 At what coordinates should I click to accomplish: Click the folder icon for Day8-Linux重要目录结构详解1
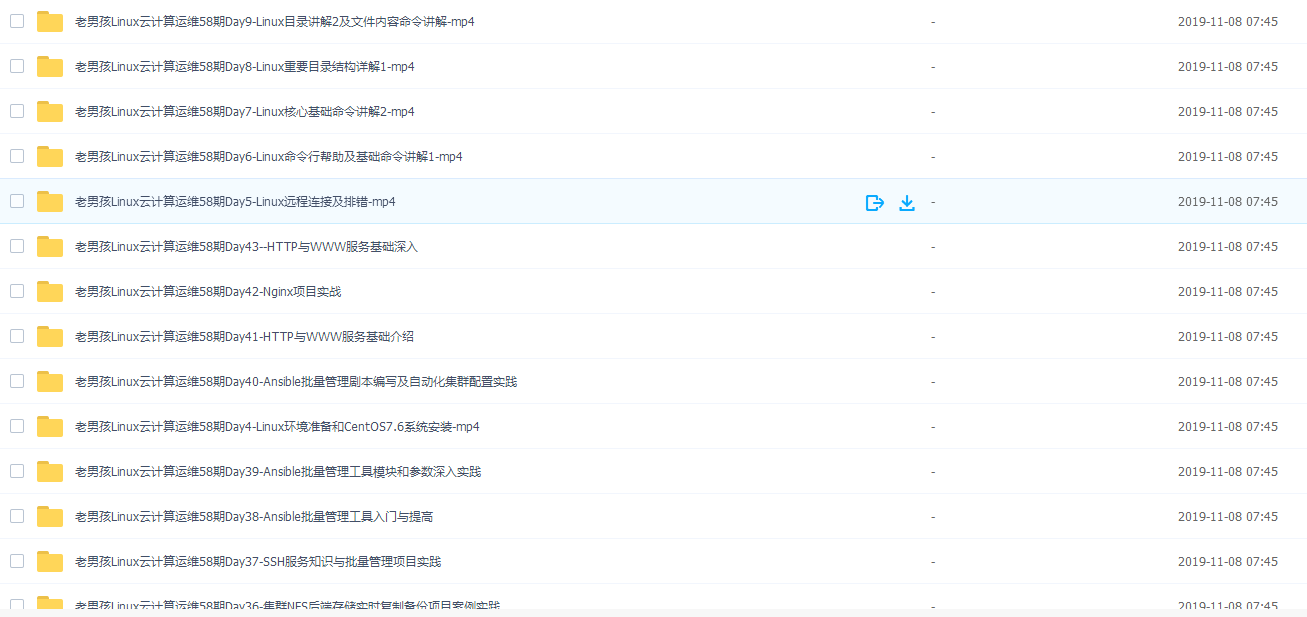click(50, 66)
